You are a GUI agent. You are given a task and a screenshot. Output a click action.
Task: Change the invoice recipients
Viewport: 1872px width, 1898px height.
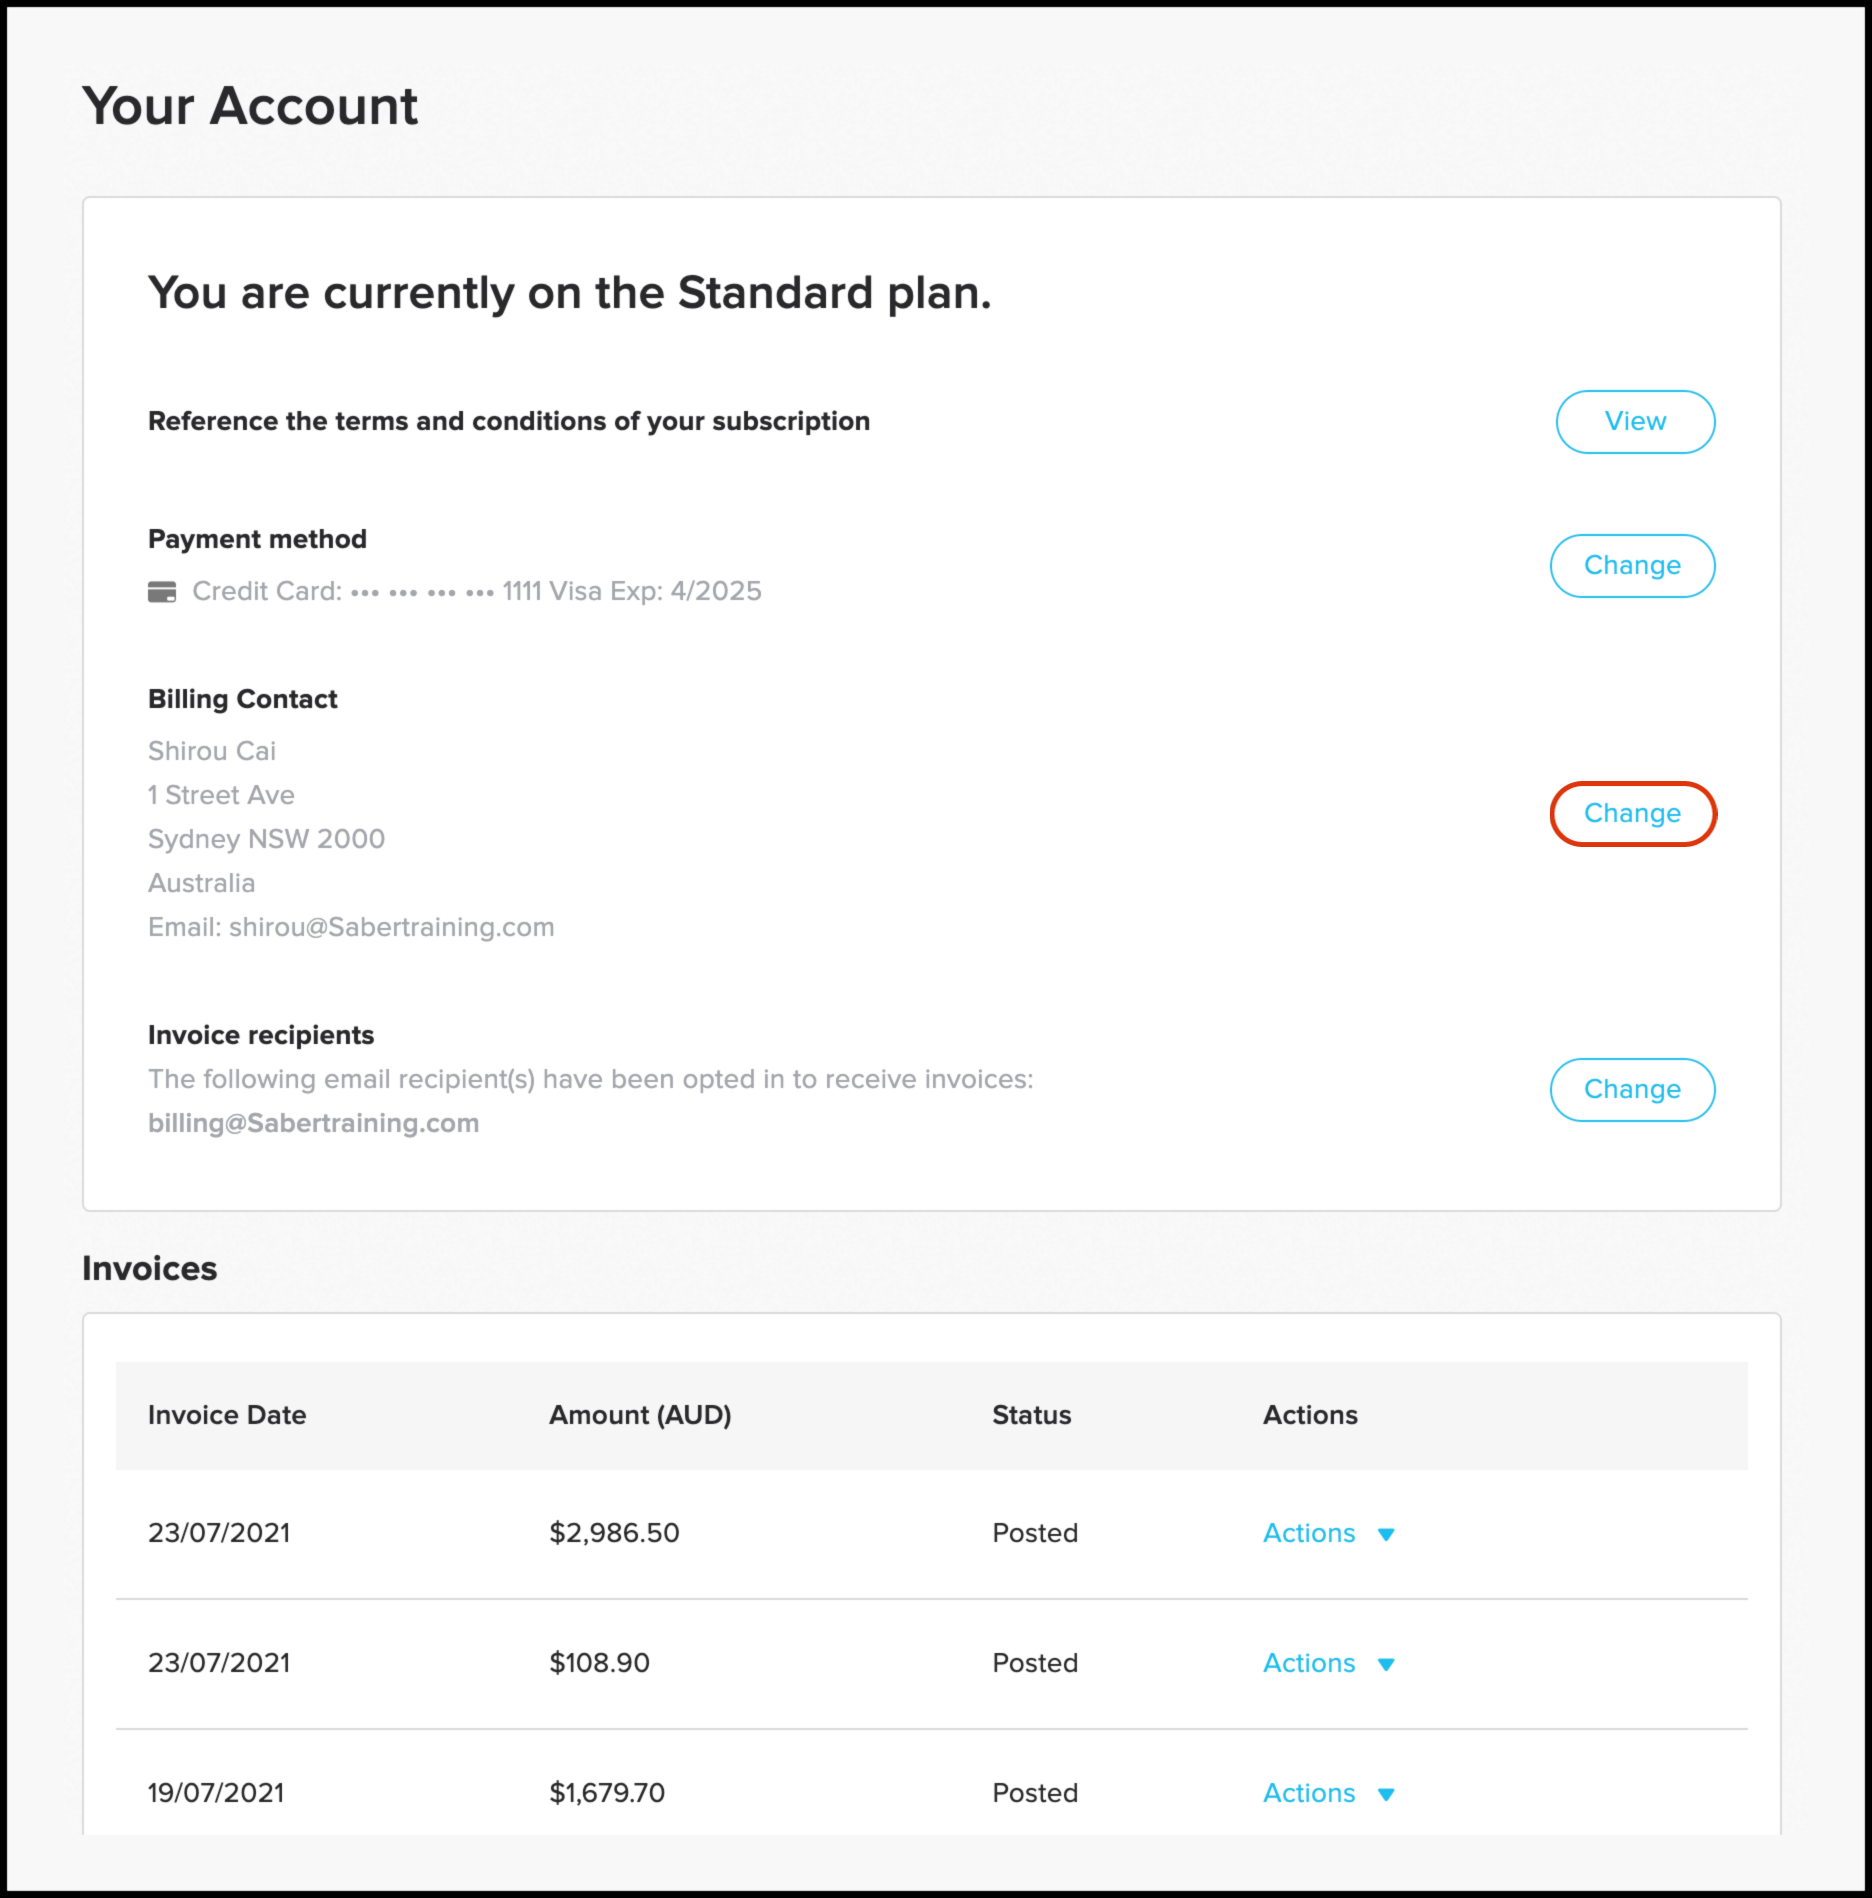coord(1632,1090)
